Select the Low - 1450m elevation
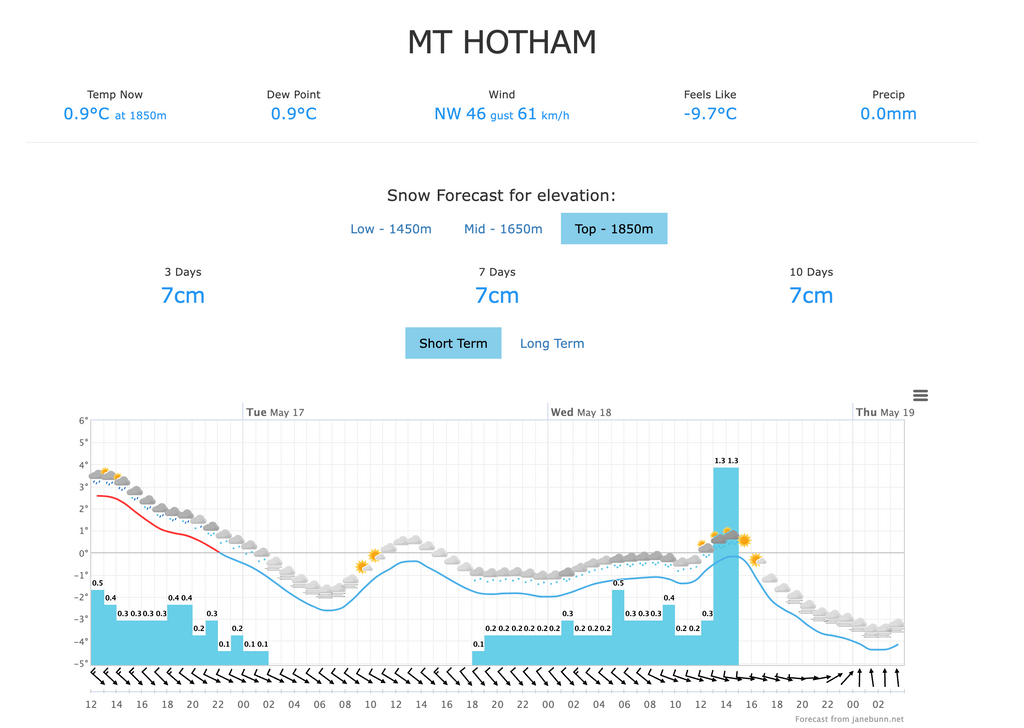This screenshot has height=728, width=1024. click(x=391, y=229)
